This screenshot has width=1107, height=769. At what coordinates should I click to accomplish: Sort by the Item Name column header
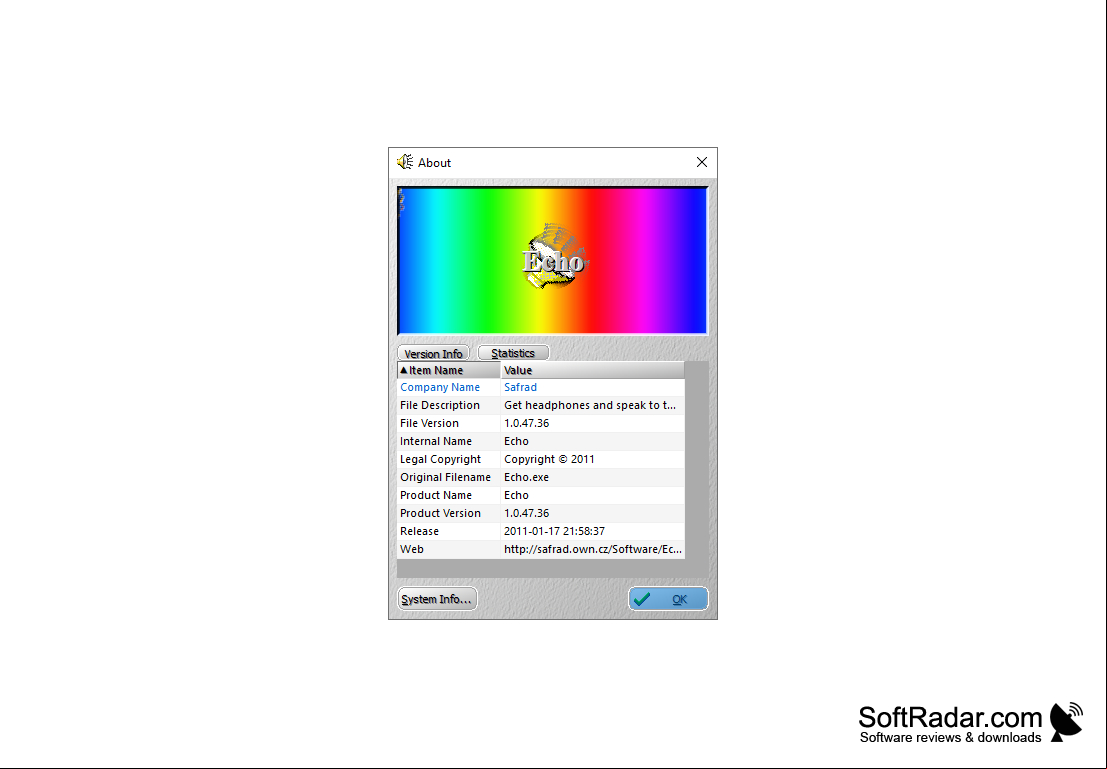pos(449,370)
